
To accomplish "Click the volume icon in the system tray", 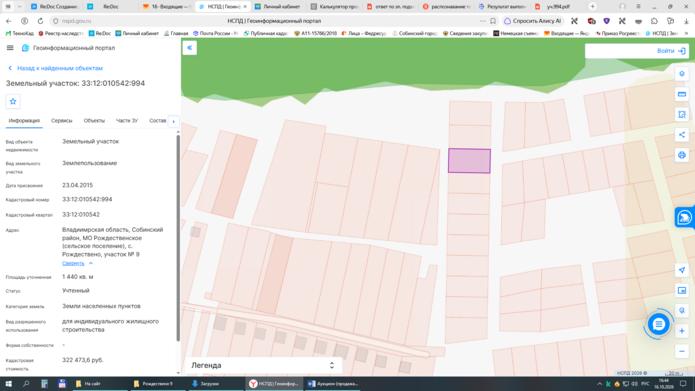I will pos(634,384).
